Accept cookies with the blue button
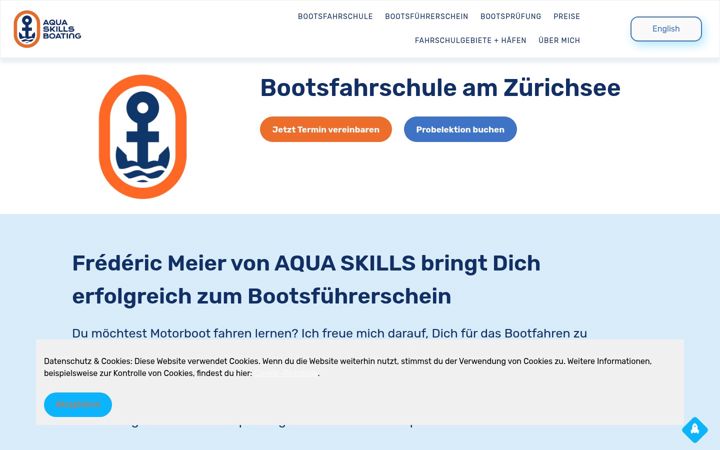Viewport: 720px width, 450px height. [x=78, y=405]
